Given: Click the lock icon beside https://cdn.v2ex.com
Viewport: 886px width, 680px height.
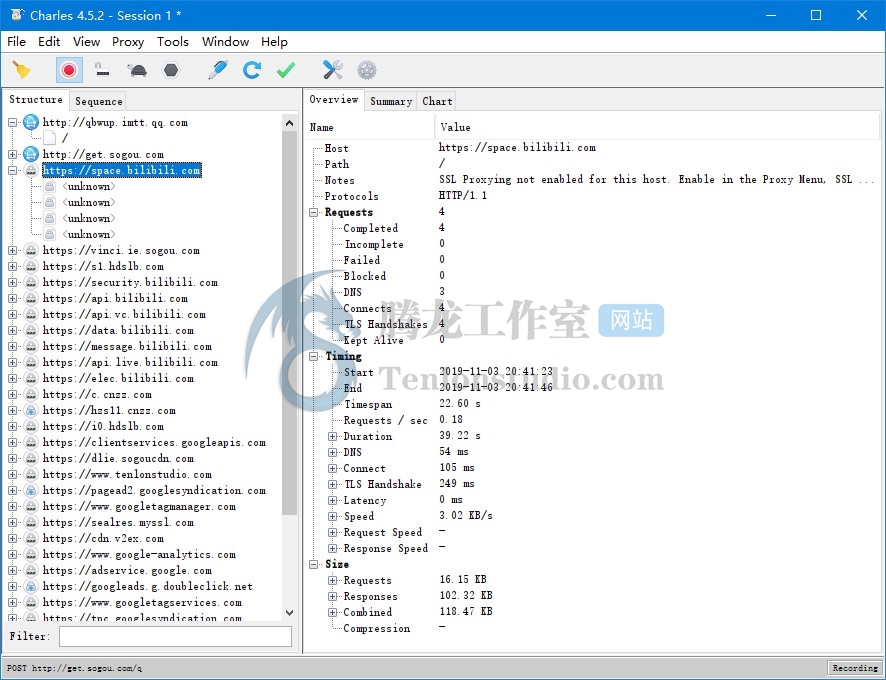Looking at the screenshot, I should [x=31, y=539].
